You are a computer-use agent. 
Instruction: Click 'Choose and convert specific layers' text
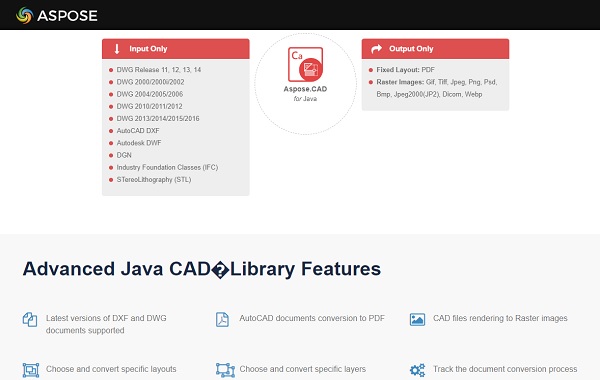click(303, 369)
